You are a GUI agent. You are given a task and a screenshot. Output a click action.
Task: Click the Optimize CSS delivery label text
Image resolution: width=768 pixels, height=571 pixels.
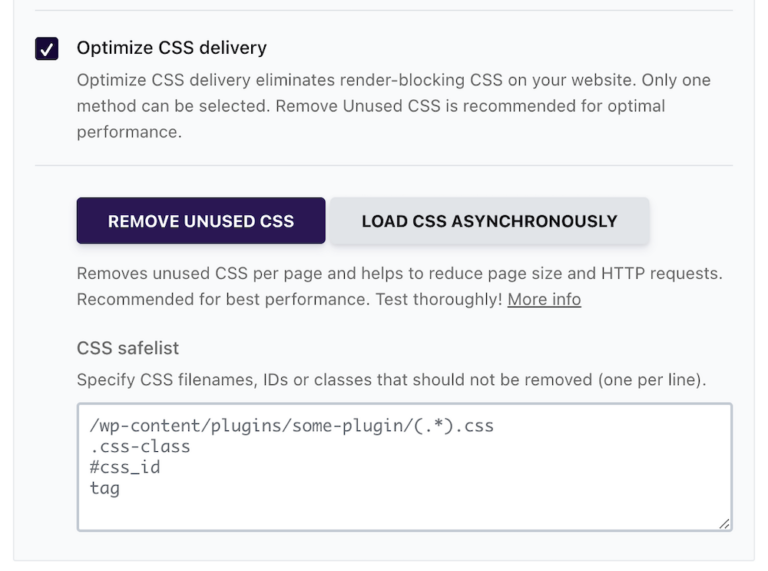click(x=171, y=48)
